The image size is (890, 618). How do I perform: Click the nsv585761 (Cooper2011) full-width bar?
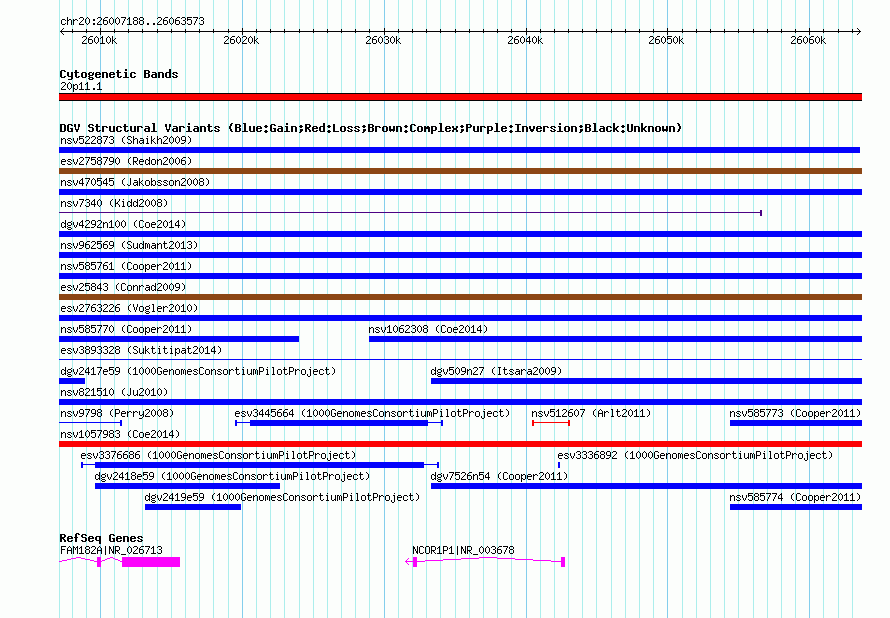[x=460, y=276]
